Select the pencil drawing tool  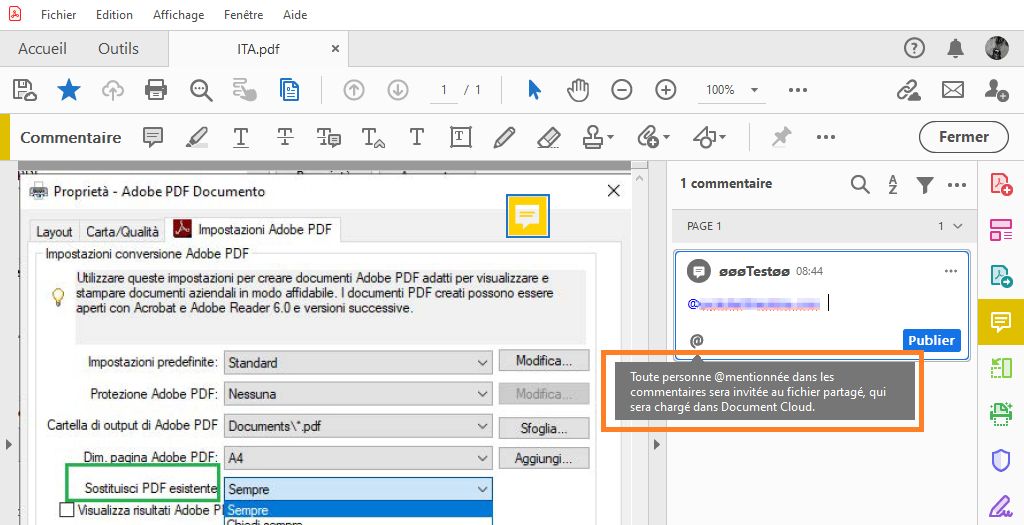(504, 137)
